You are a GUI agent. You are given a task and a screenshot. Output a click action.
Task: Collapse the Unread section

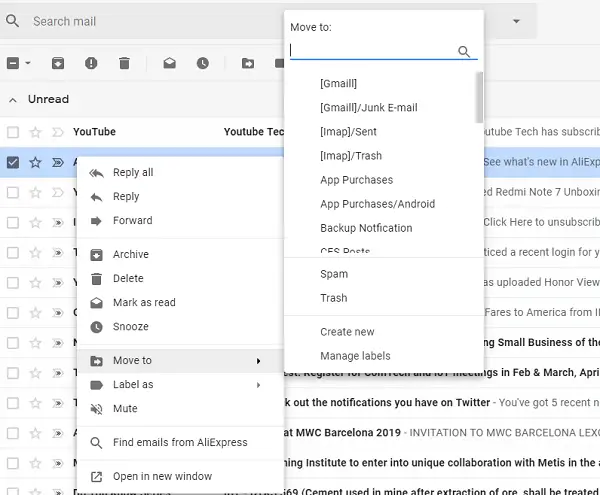[13, 100]
